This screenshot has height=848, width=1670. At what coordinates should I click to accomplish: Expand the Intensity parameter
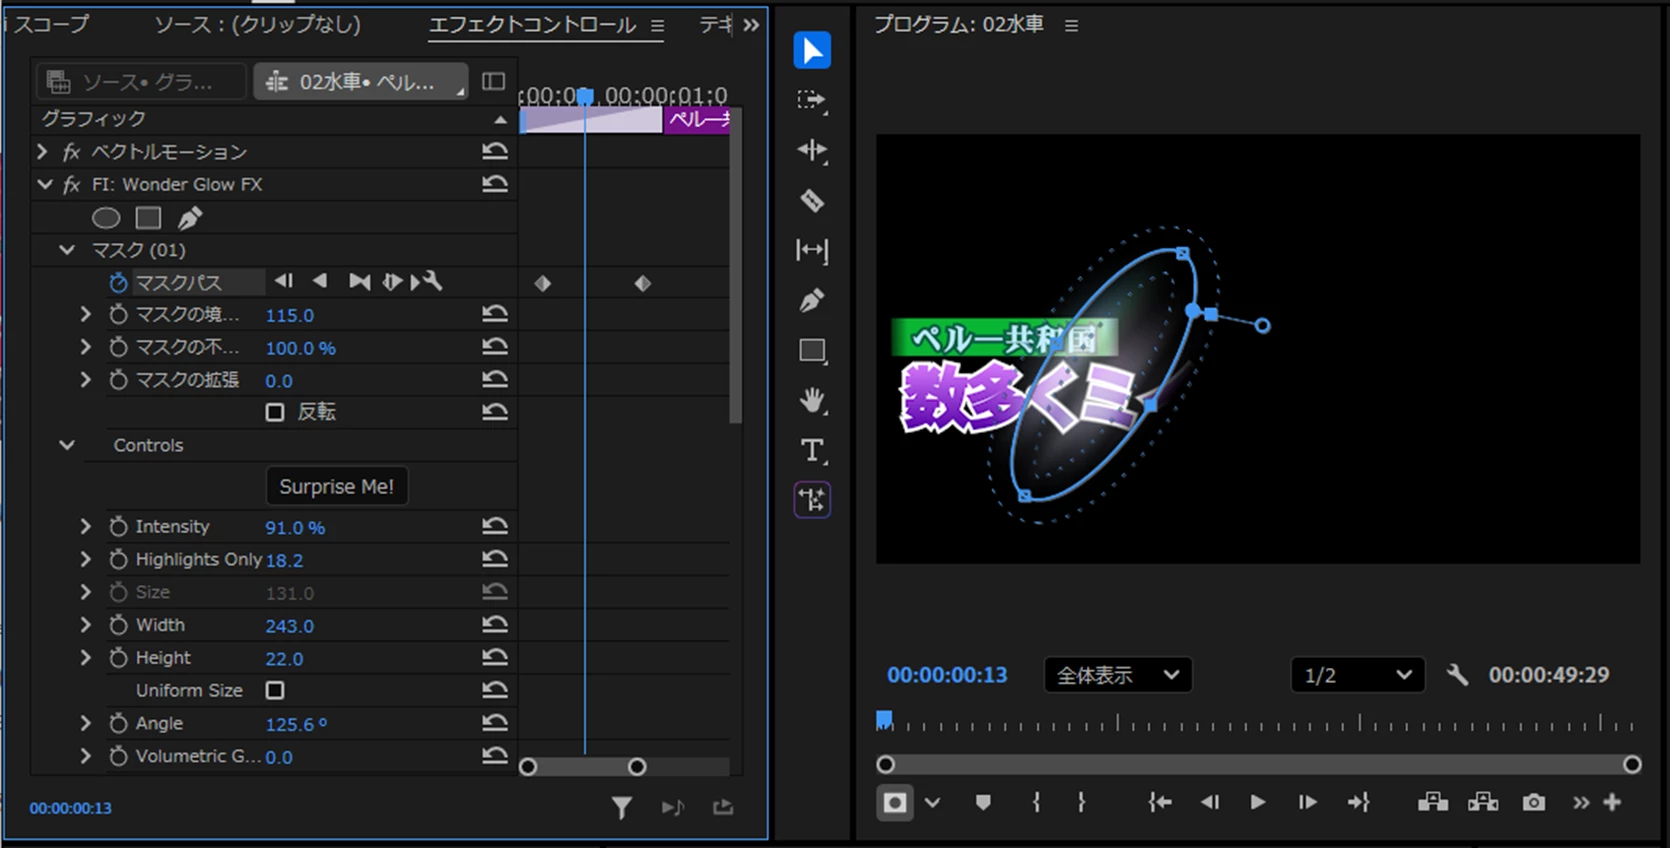[x=86, y=527]
